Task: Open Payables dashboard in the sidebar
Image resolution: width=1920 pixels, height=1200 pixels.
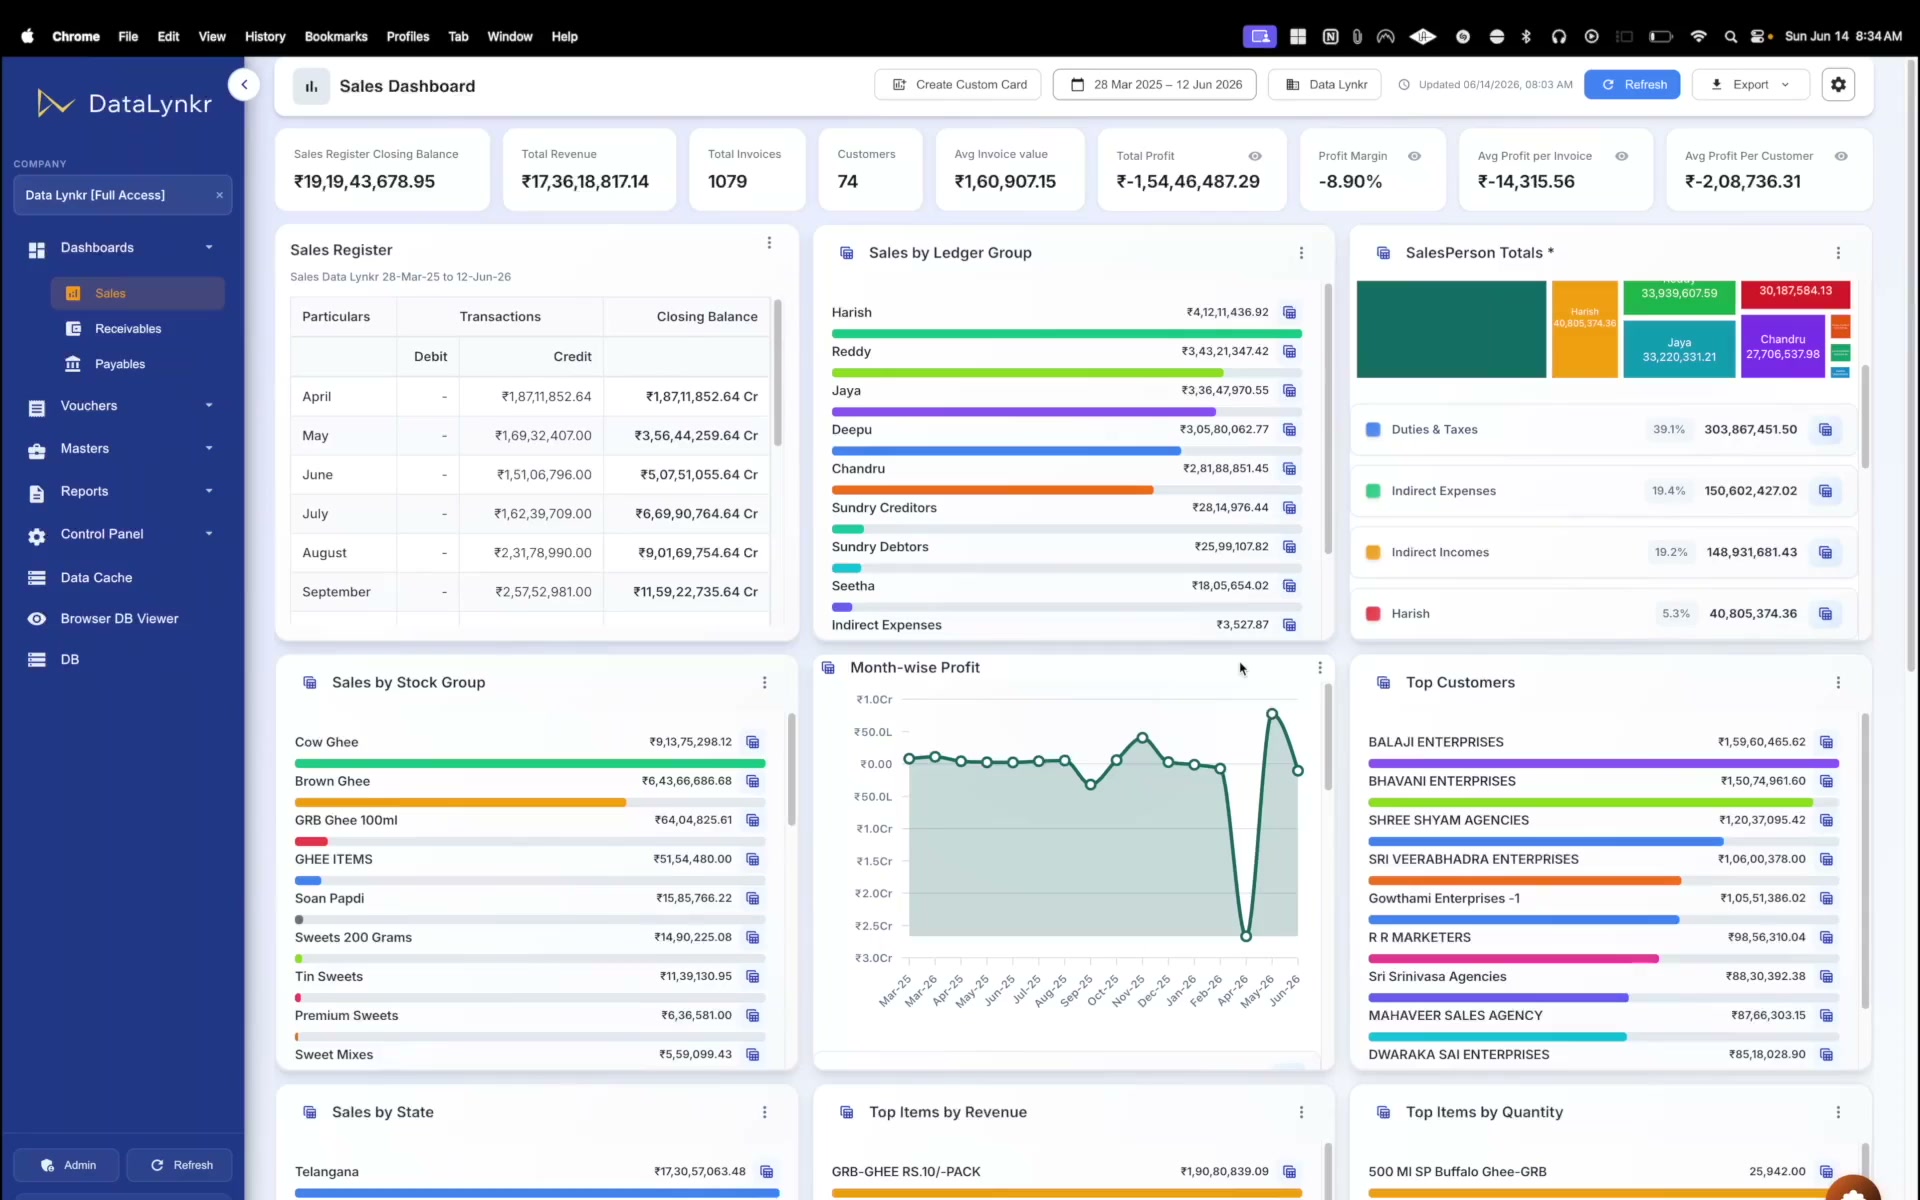Action: 138,364
